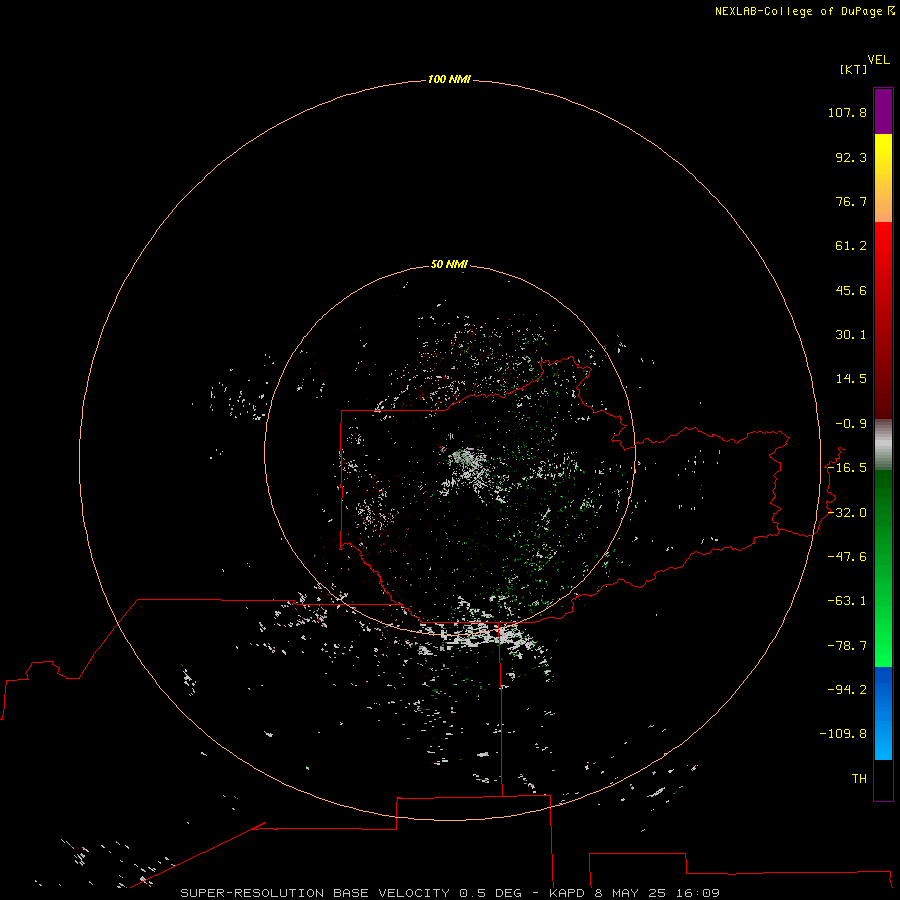Select the -63.1 velocity value

click(x=847, y=601)
